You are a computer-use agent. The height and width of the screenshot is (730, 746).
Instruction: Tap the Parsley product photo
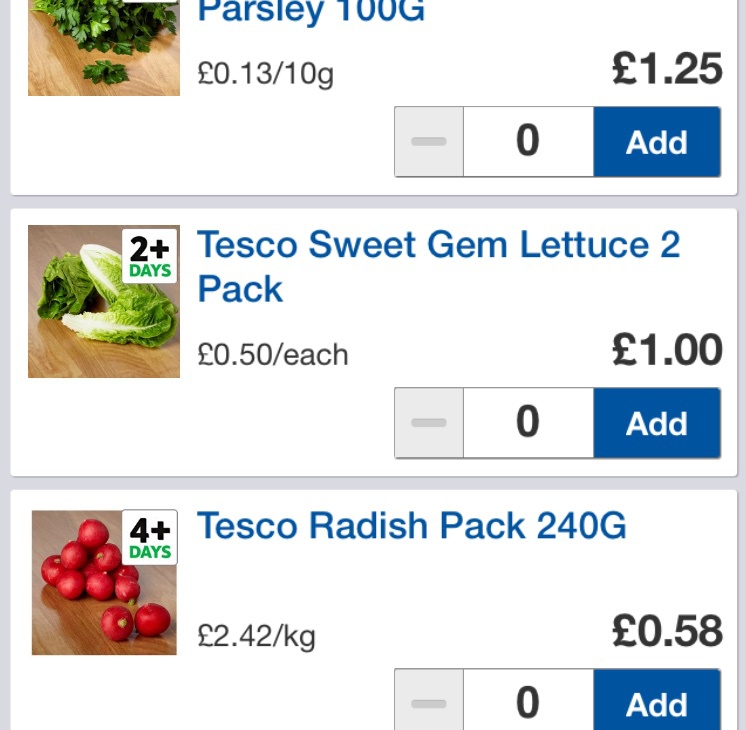(103, 47)
